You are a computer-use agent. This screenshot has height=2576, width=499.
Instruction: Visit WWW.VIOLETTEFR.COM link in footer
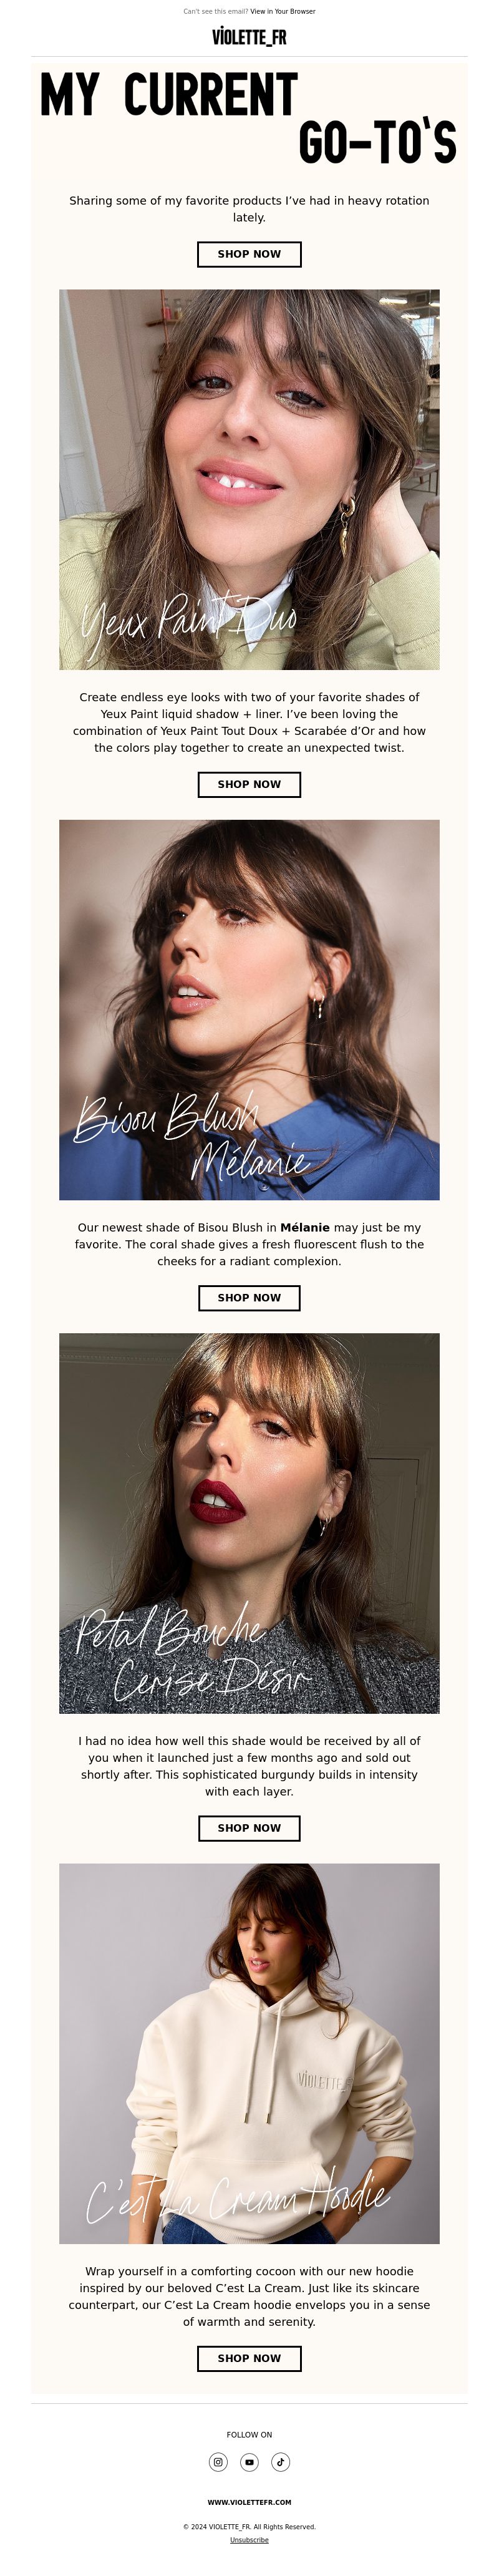coord(249,2502)
